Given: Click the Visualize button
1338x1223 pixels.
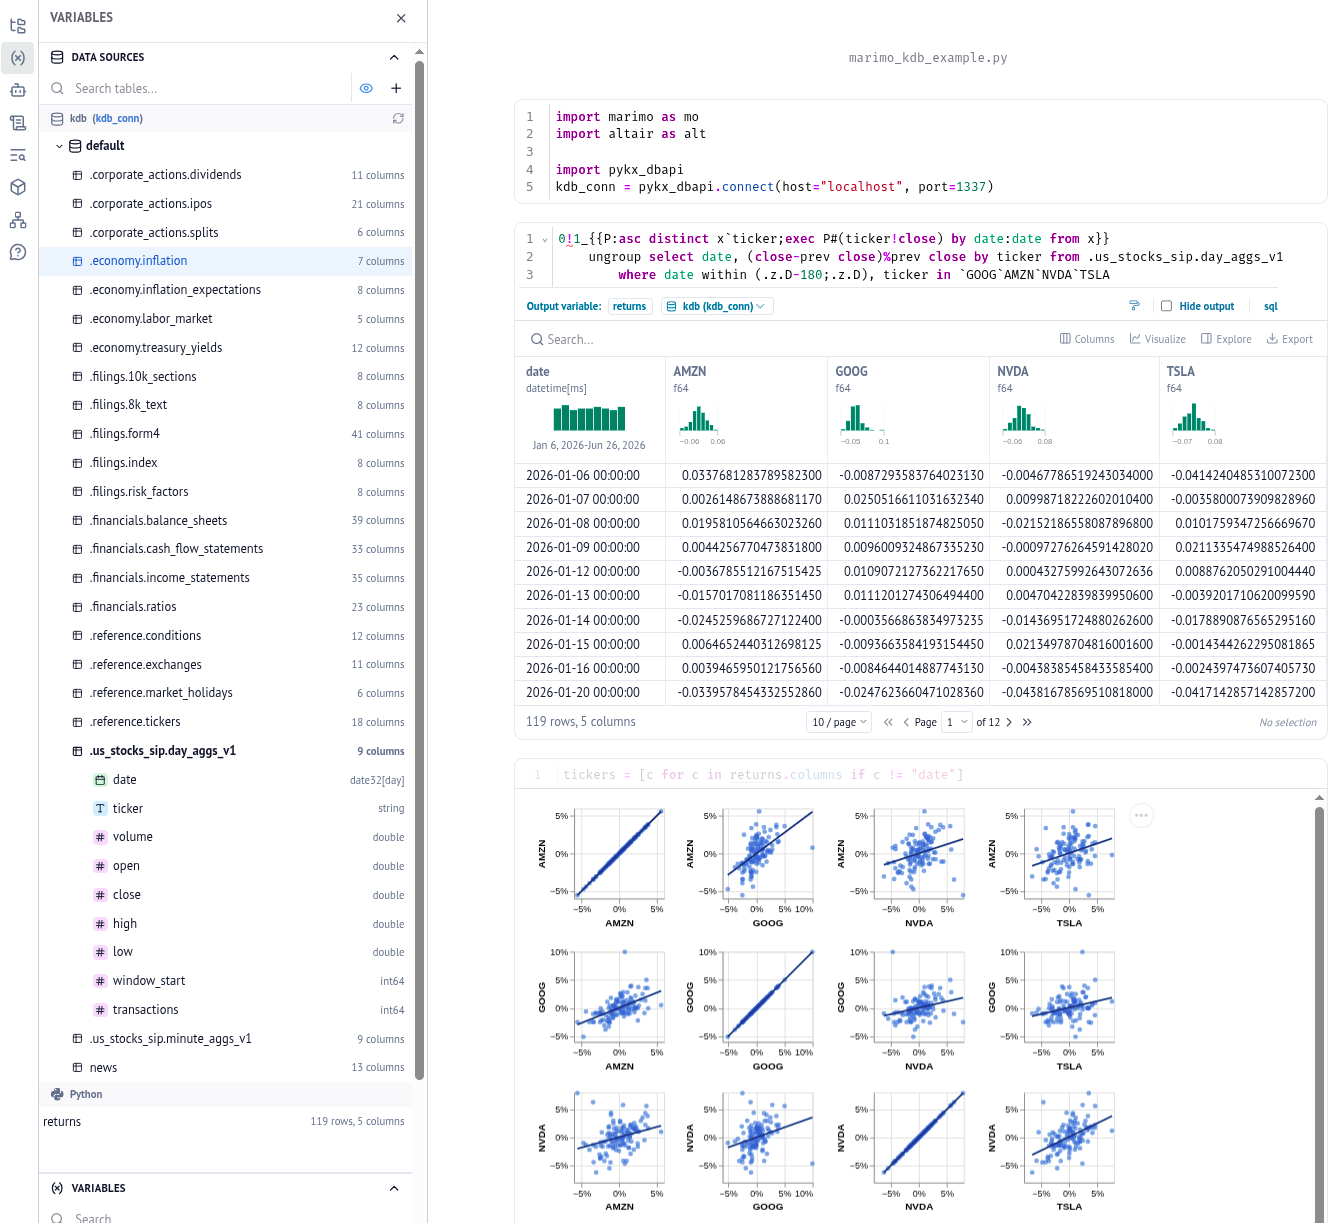Looking at the screenshot, I should point(1157,339).
